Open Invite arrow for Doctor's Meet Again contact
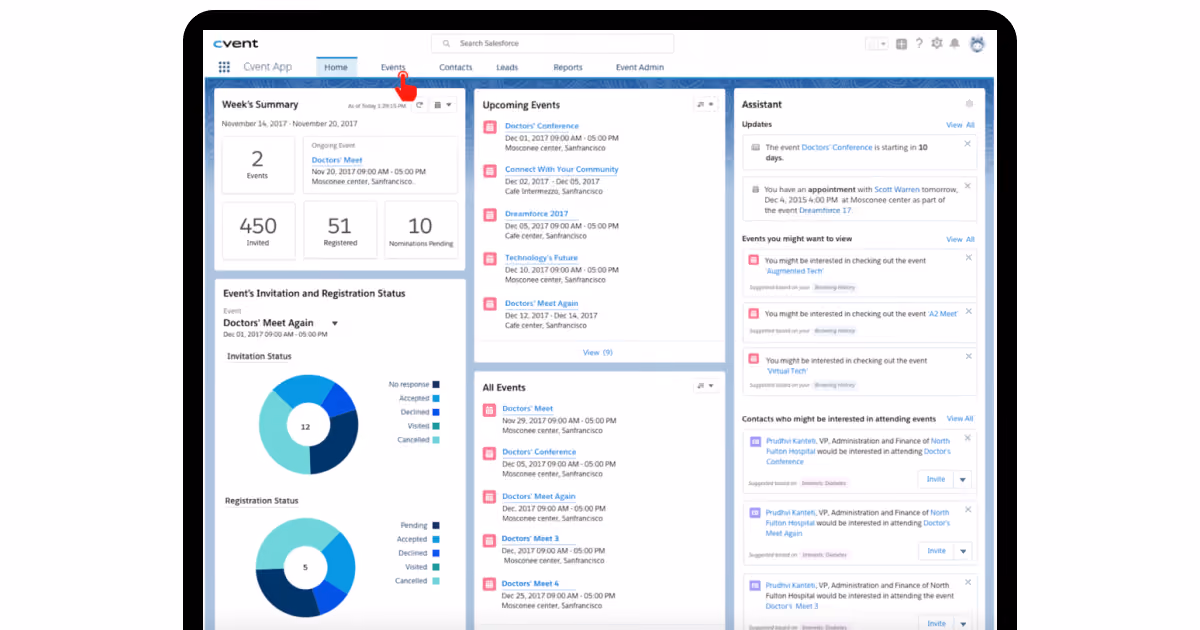1200x630 pixels. coord(963,551)
